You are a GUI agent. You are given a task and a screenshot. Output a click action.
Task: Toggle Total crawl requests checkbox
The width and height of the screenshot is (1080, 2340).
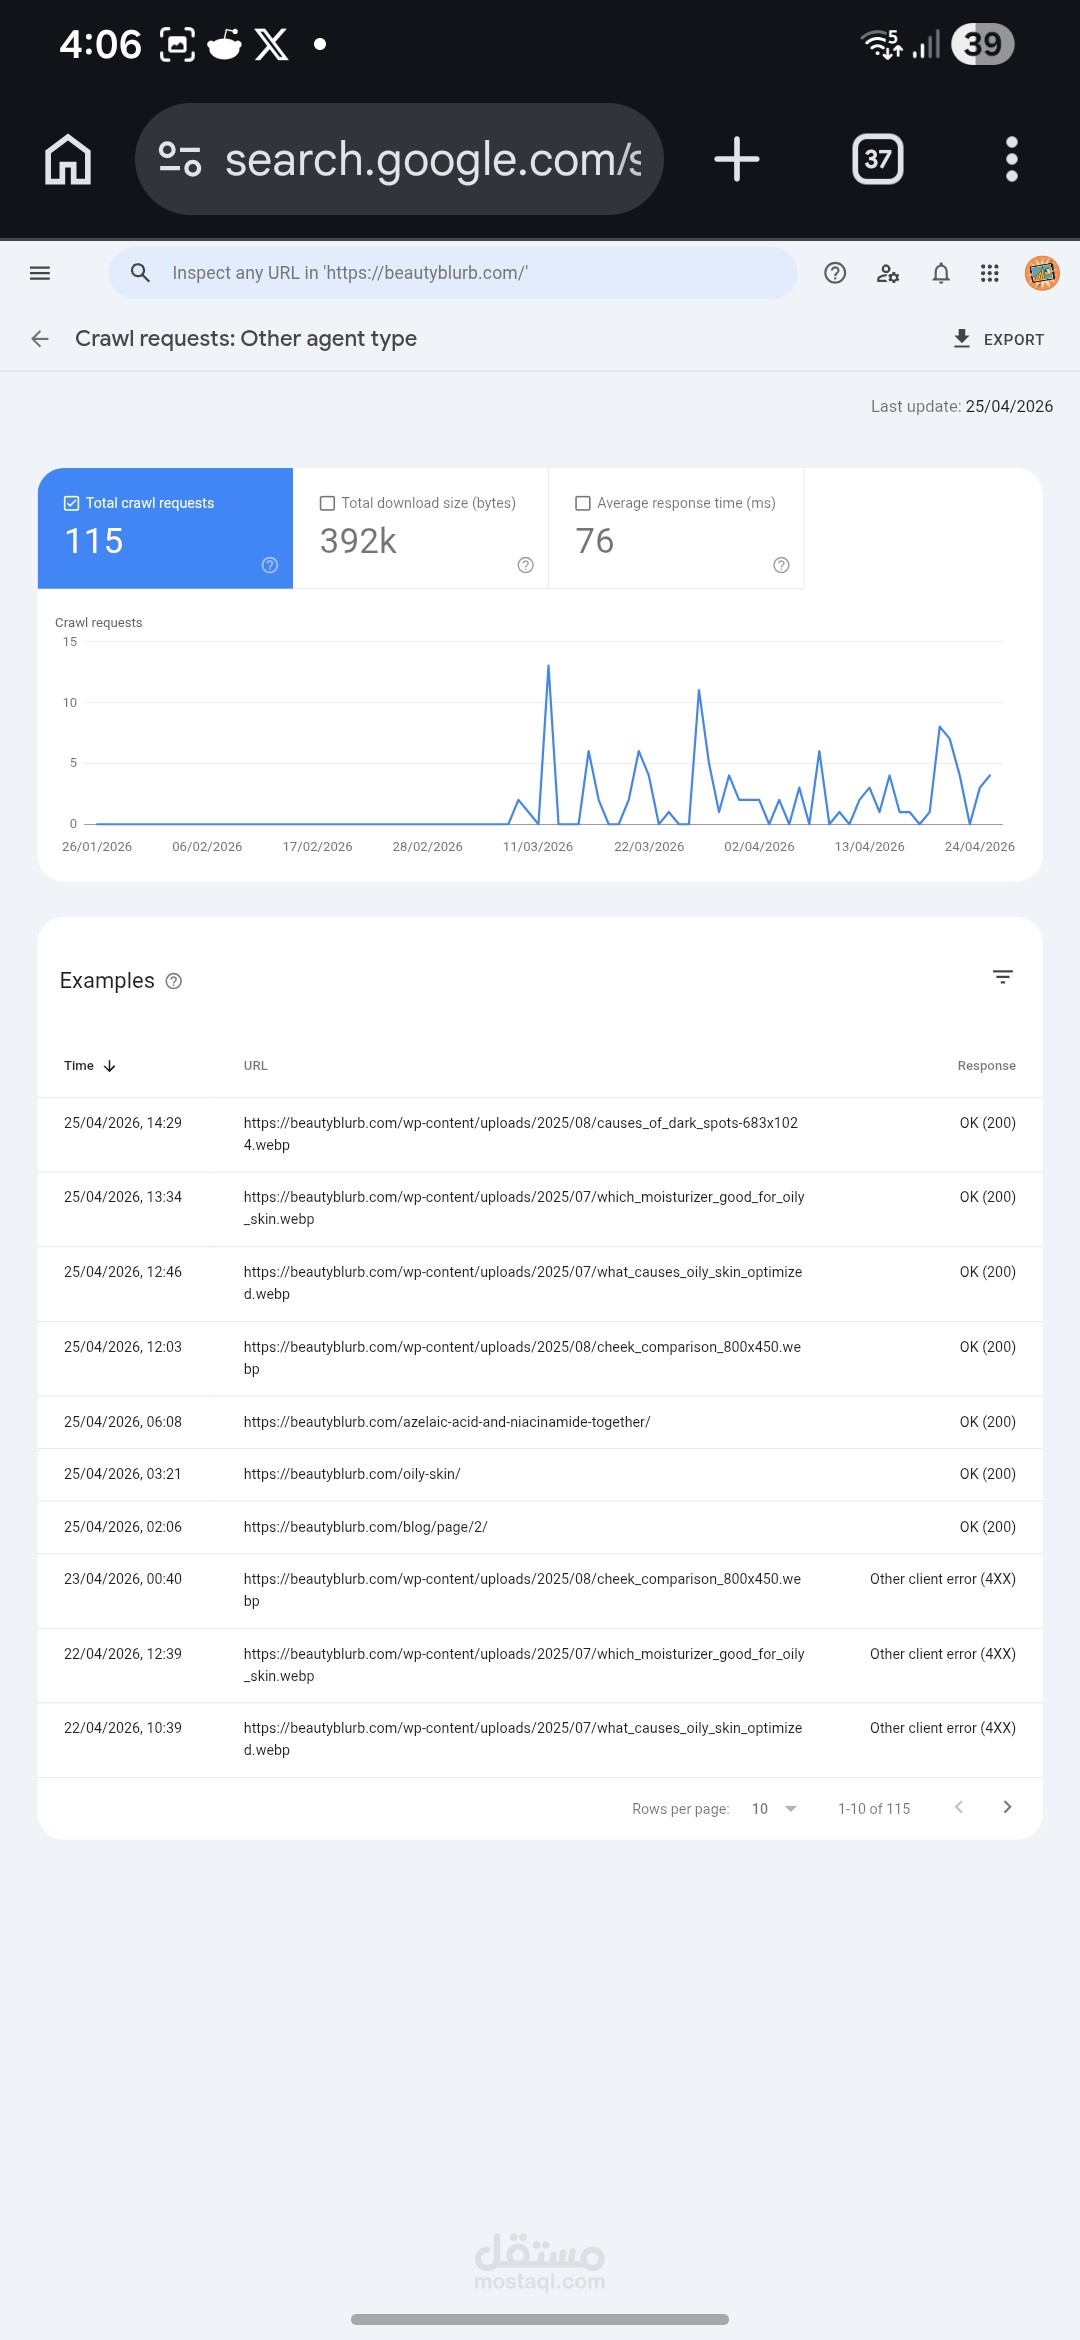[x=72, y=503]
